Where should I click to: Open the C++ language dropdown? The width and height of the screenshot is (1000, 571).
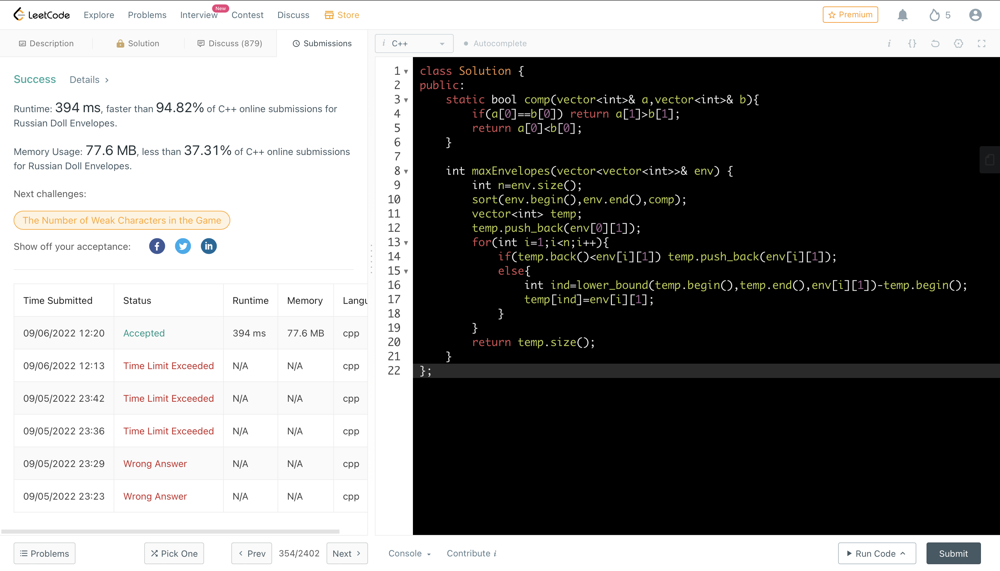point(414,44)
